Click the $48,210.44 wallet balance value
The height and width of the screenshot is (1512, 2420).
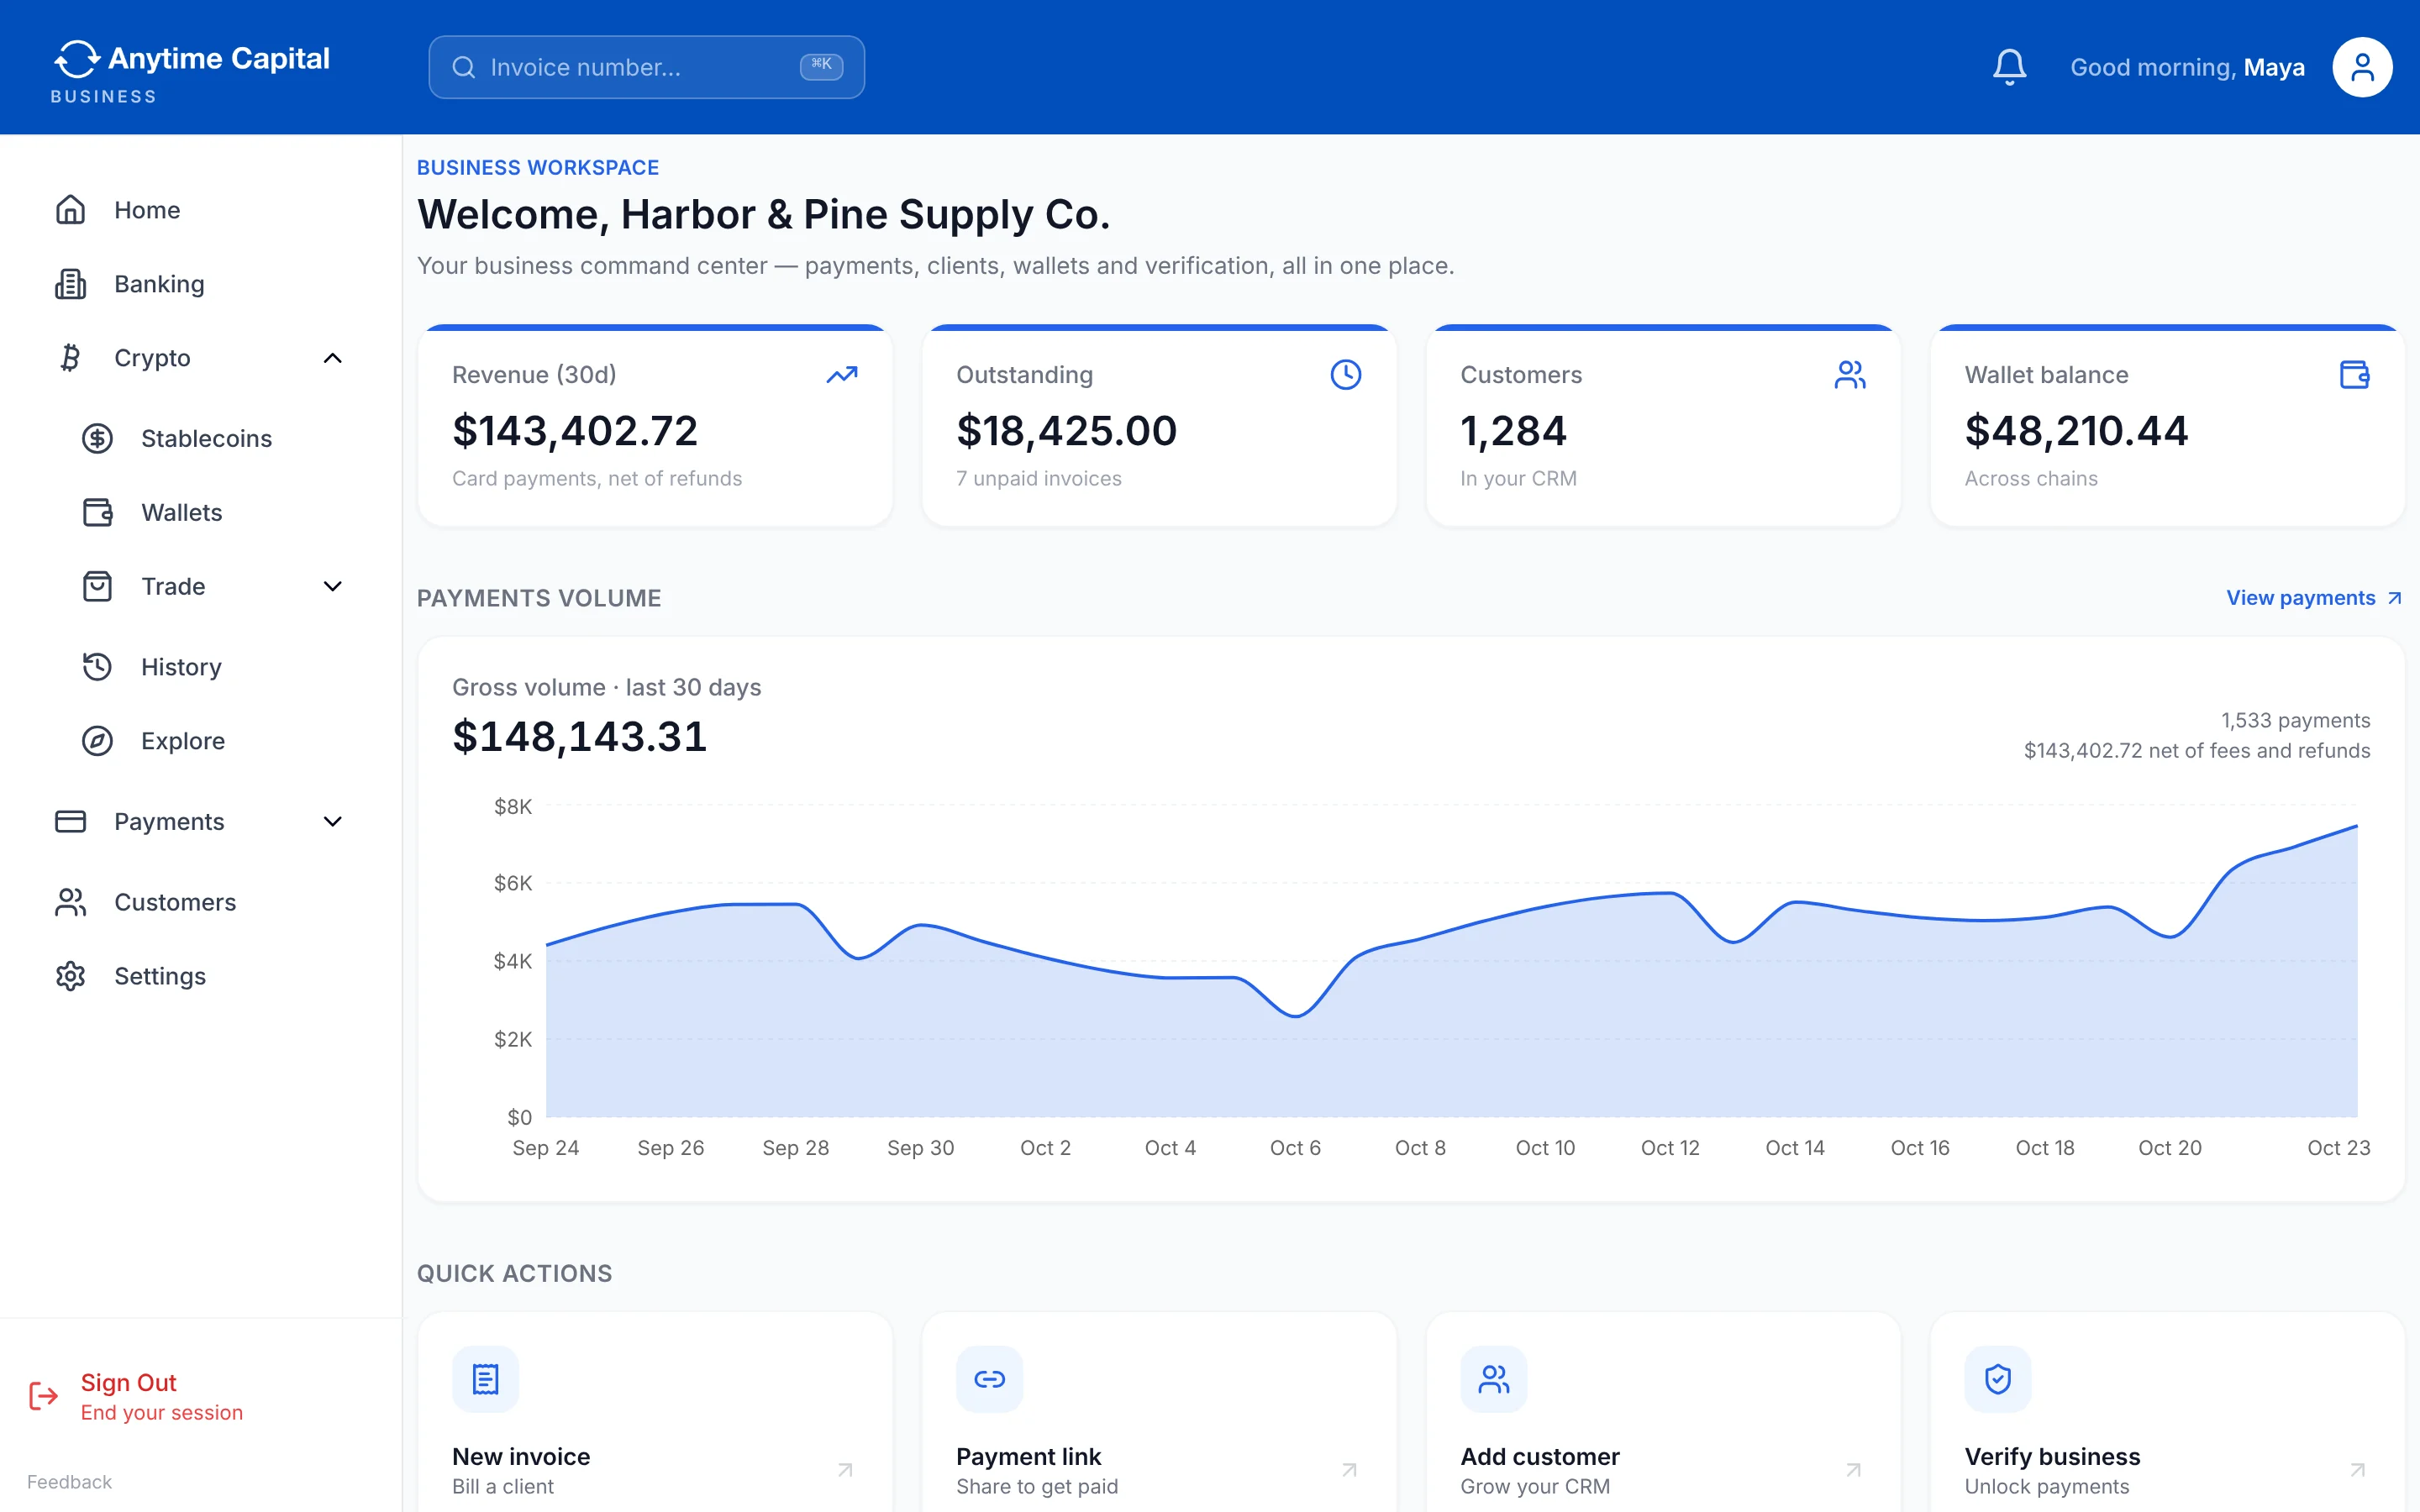(2076, 431)
